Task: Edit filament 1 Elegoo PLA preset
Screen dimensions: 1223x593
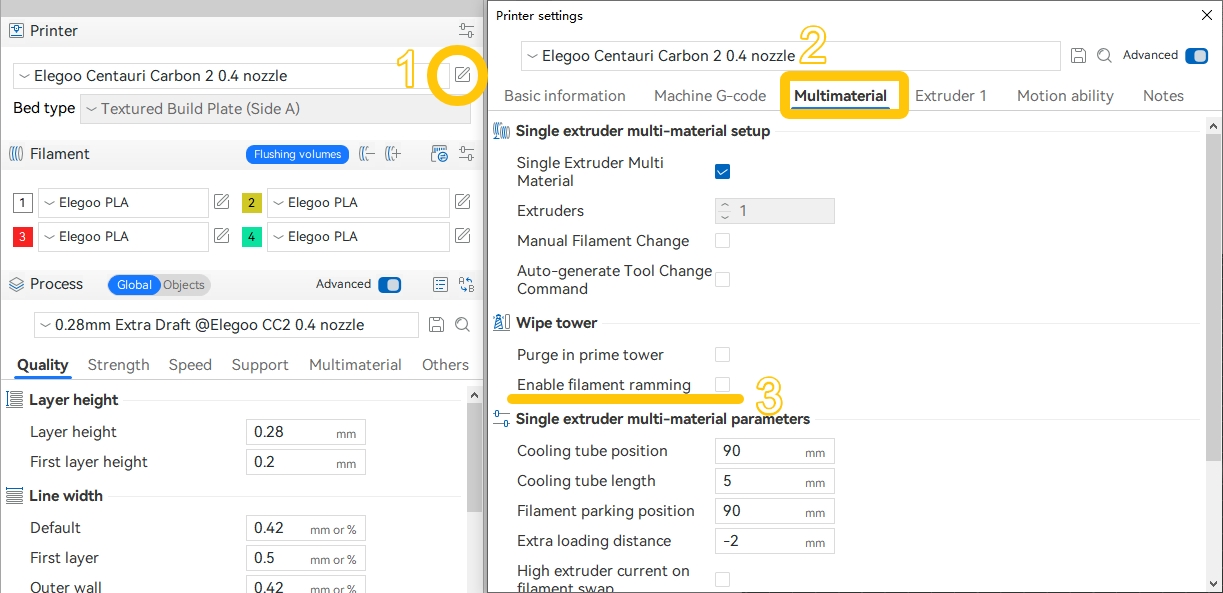Action: click(x=222, y=202)
